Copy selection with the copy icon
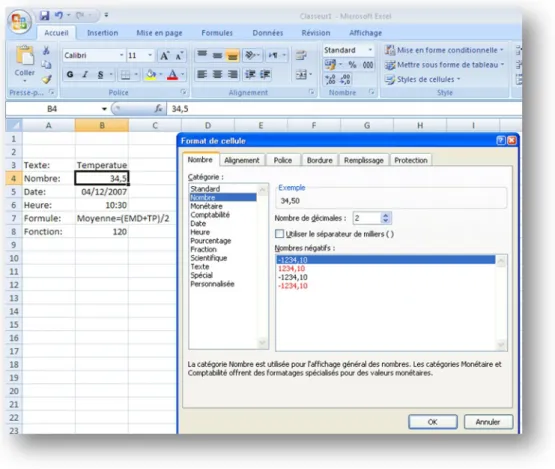This screenshot has width=555, height=469. pos(46,64)
